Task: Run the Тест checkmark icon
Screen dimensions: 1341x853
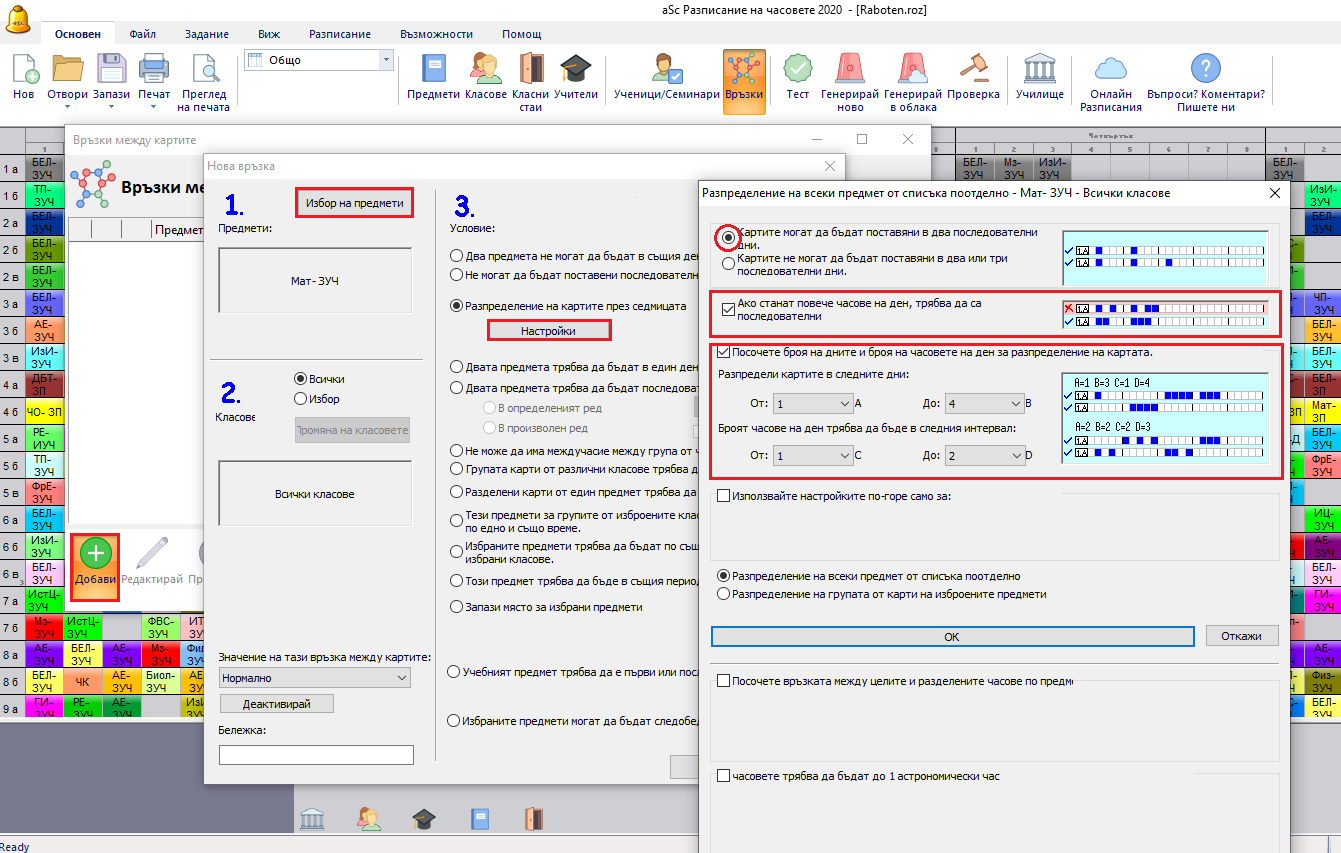Action: [x=797, y=70]
